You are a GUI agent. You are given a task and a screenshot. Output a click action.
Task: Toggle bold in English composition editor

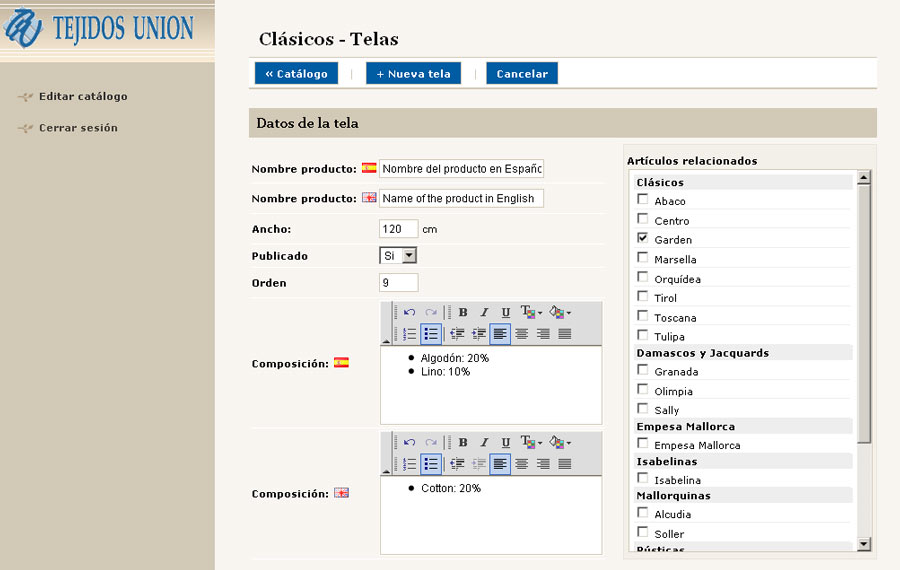463,443
